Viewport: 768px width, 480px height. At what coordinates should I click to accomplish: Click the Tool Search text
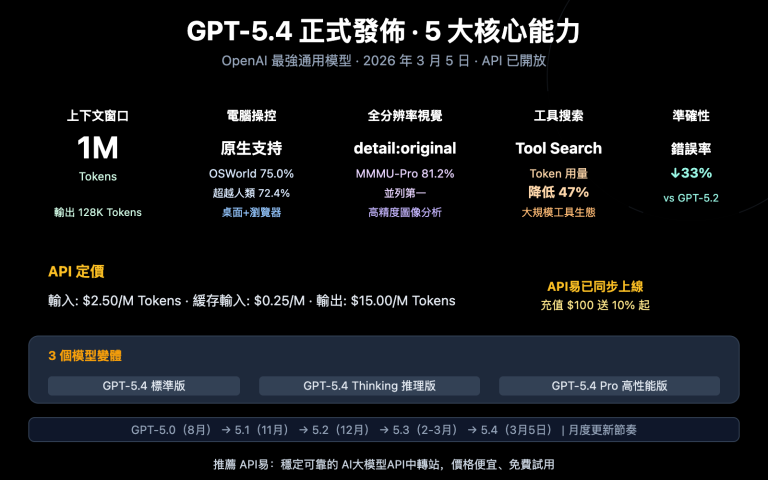(558, 148)
